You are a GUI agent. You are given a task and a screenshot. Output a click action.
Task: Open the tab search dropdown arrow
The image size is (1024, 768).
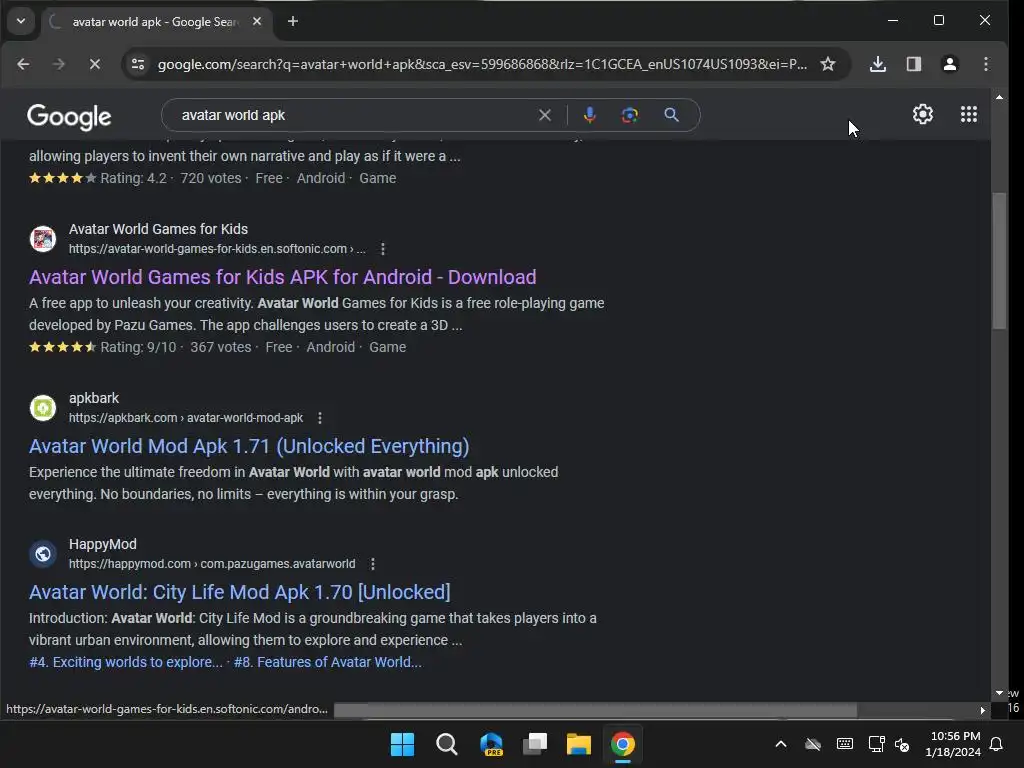pos(21,21)
